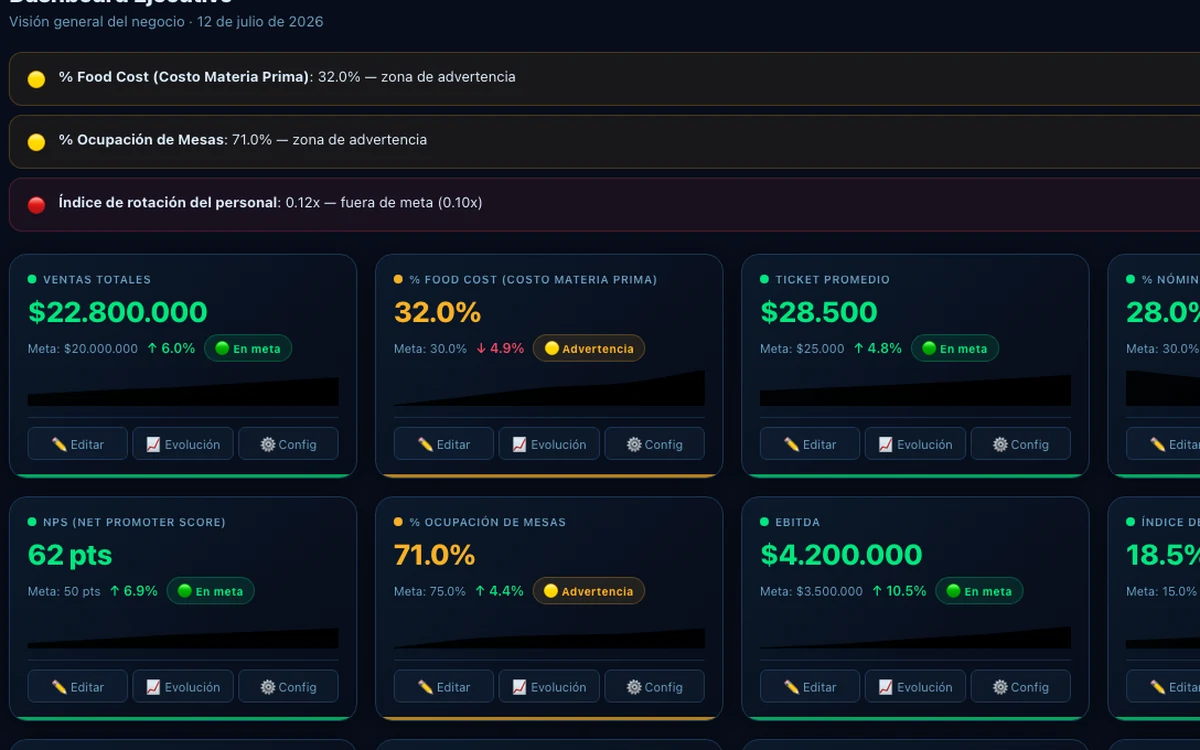Click red circle icon in rotación del personal alert
The image size is (1200, 750).
click(x=37, y=205)
